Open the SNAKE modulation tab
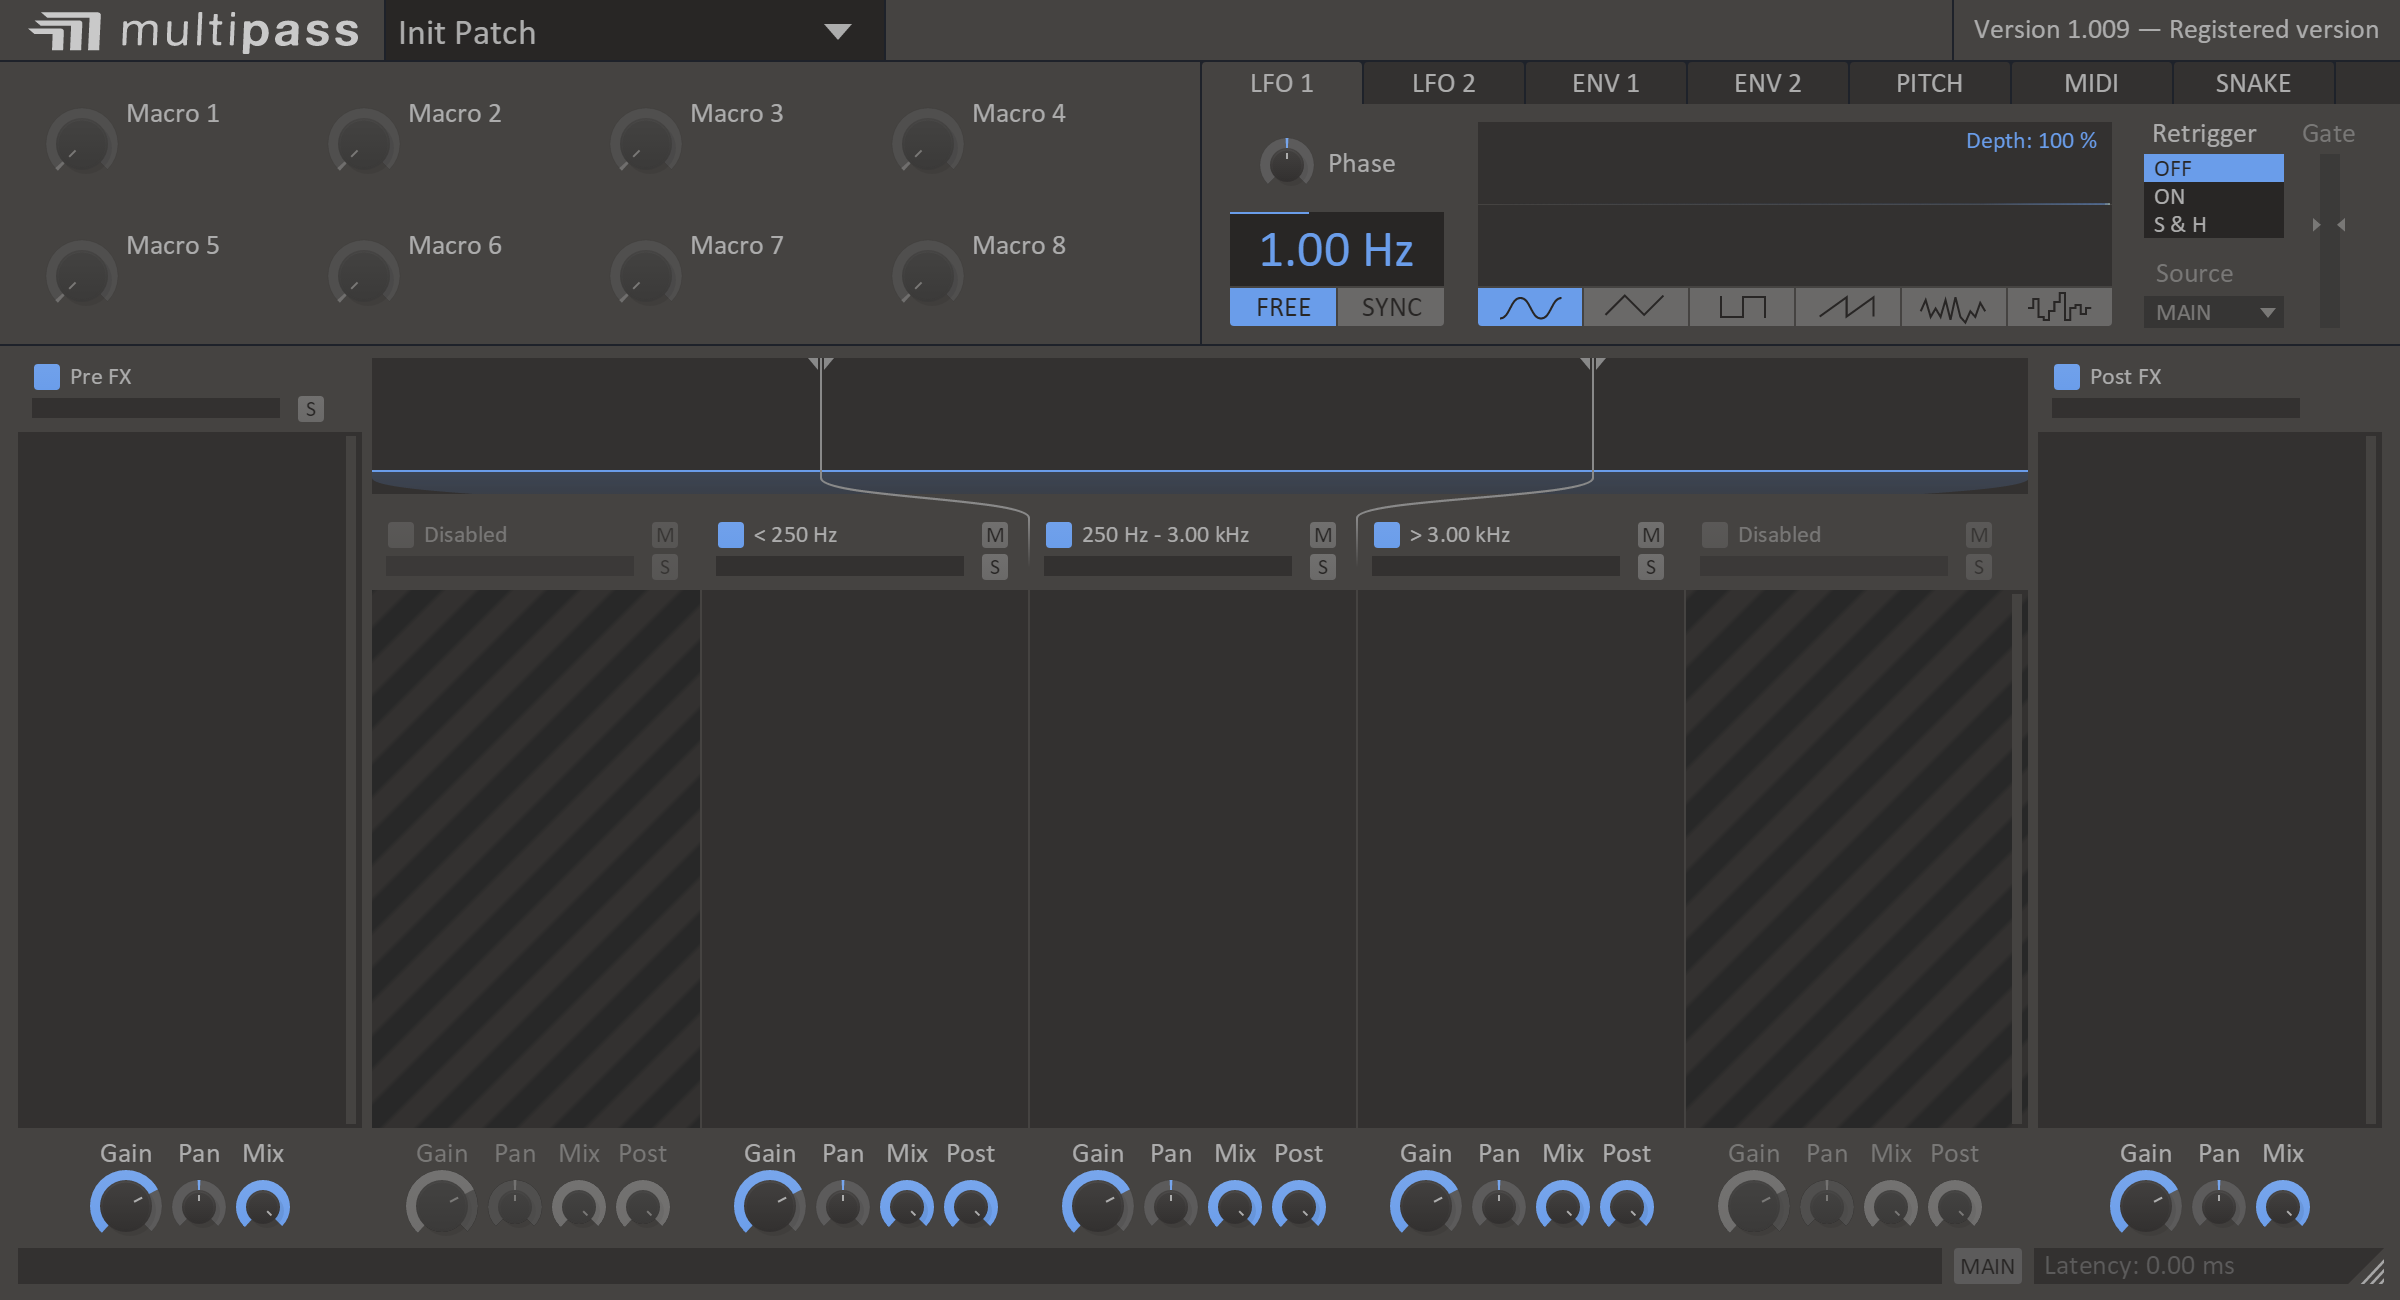 pyautogui.click(x=2252, y=83)
